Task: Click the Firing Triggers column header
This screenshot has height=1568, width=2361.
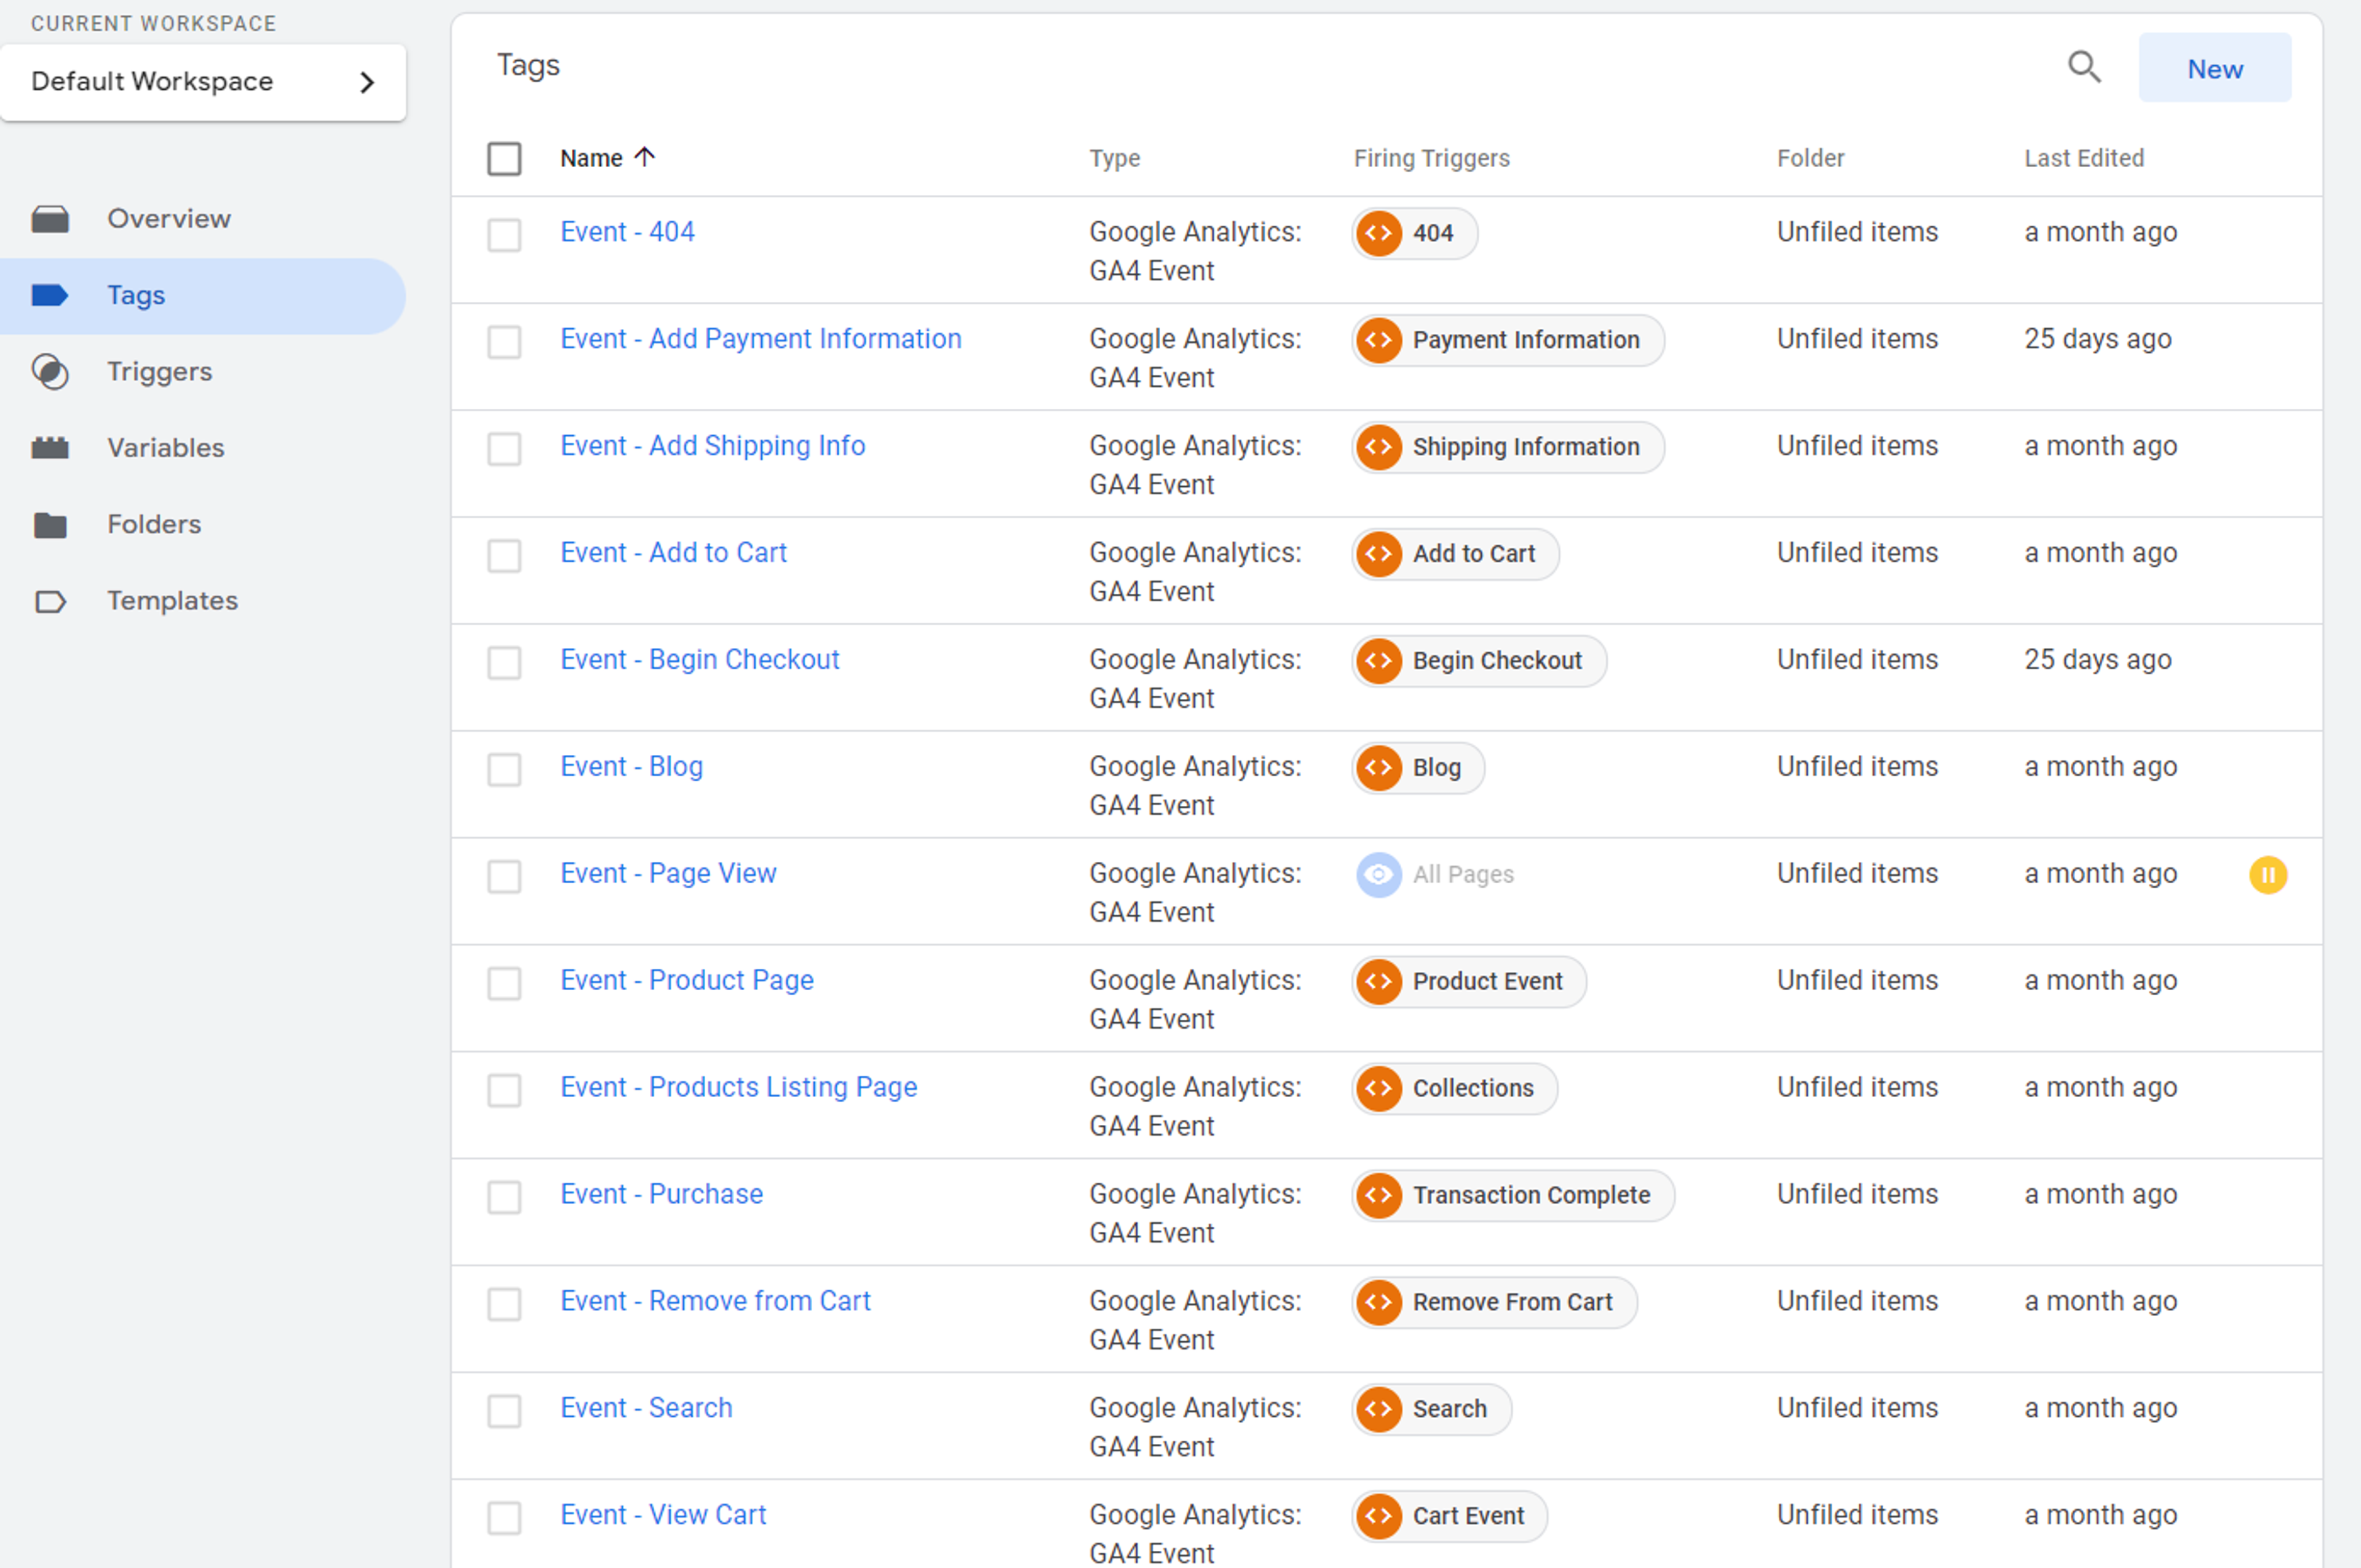Action: [1431, 159]
